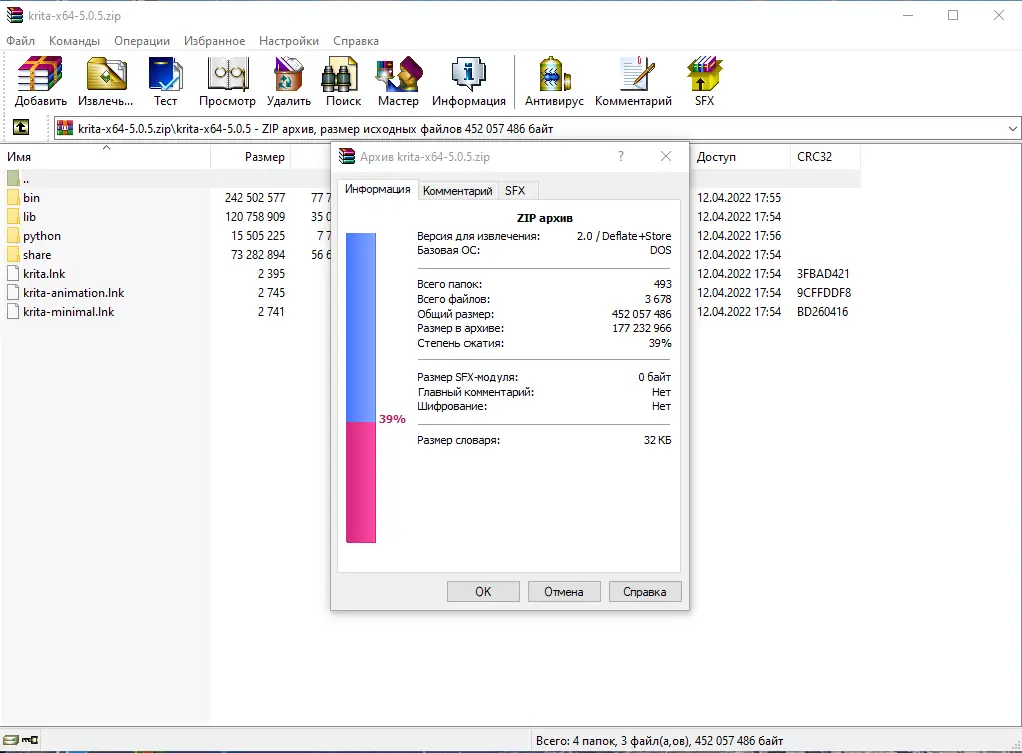The image size is (1022, 753).
Task: Sort by the Размер column header
Action: pos(250,156)
